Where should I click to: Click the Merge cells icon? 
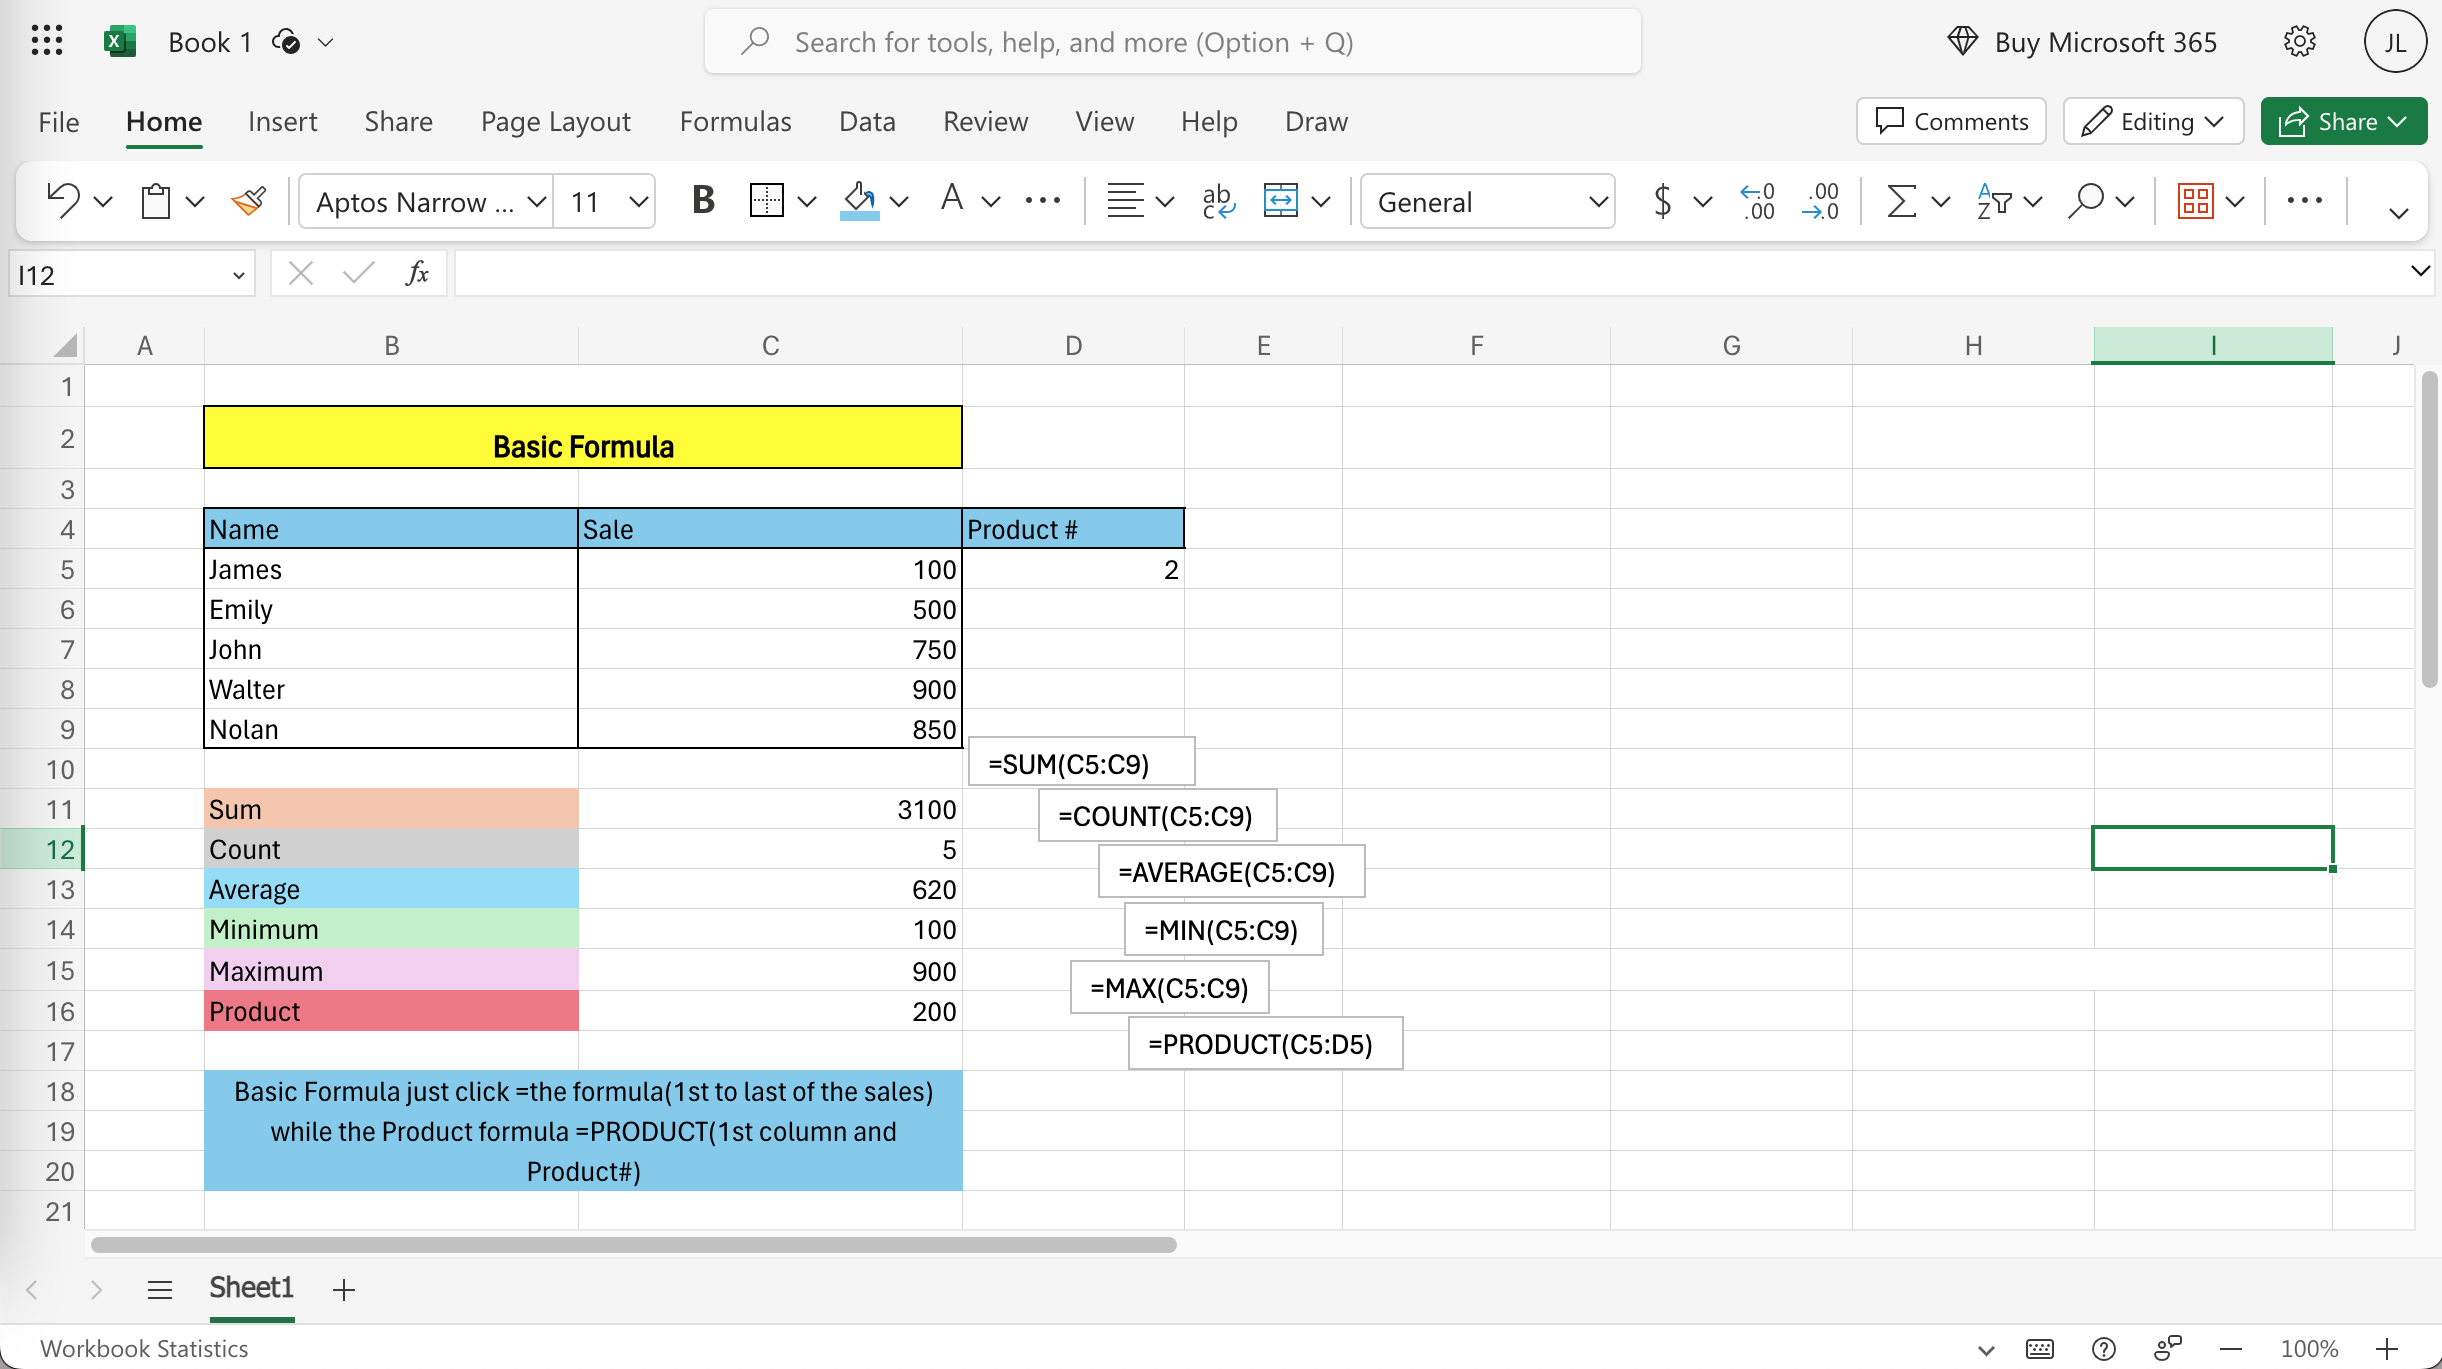click(x=1280, y=201)
